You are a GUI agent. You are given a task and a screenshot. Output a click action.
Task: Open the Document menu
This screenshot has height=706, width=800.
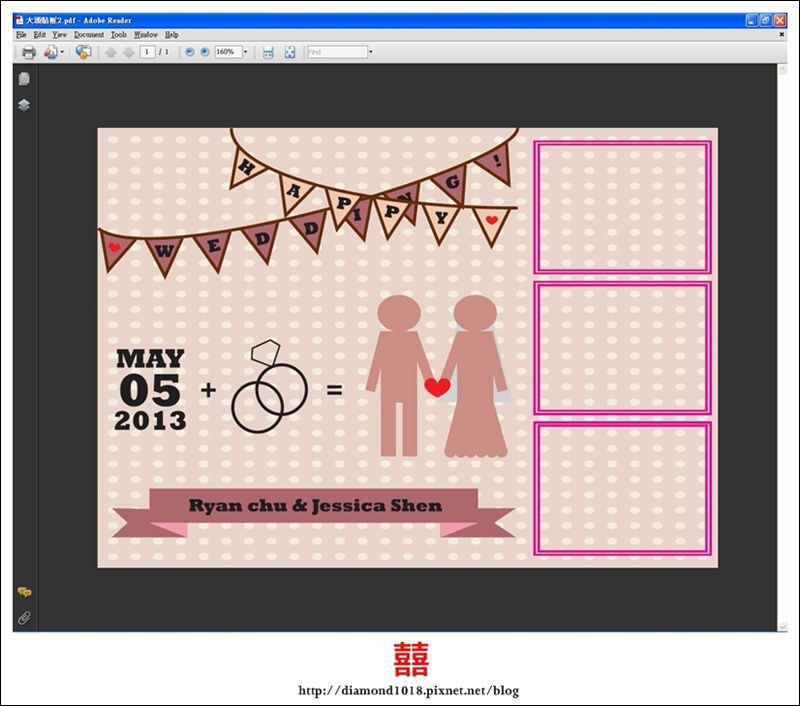click(88, 35)
